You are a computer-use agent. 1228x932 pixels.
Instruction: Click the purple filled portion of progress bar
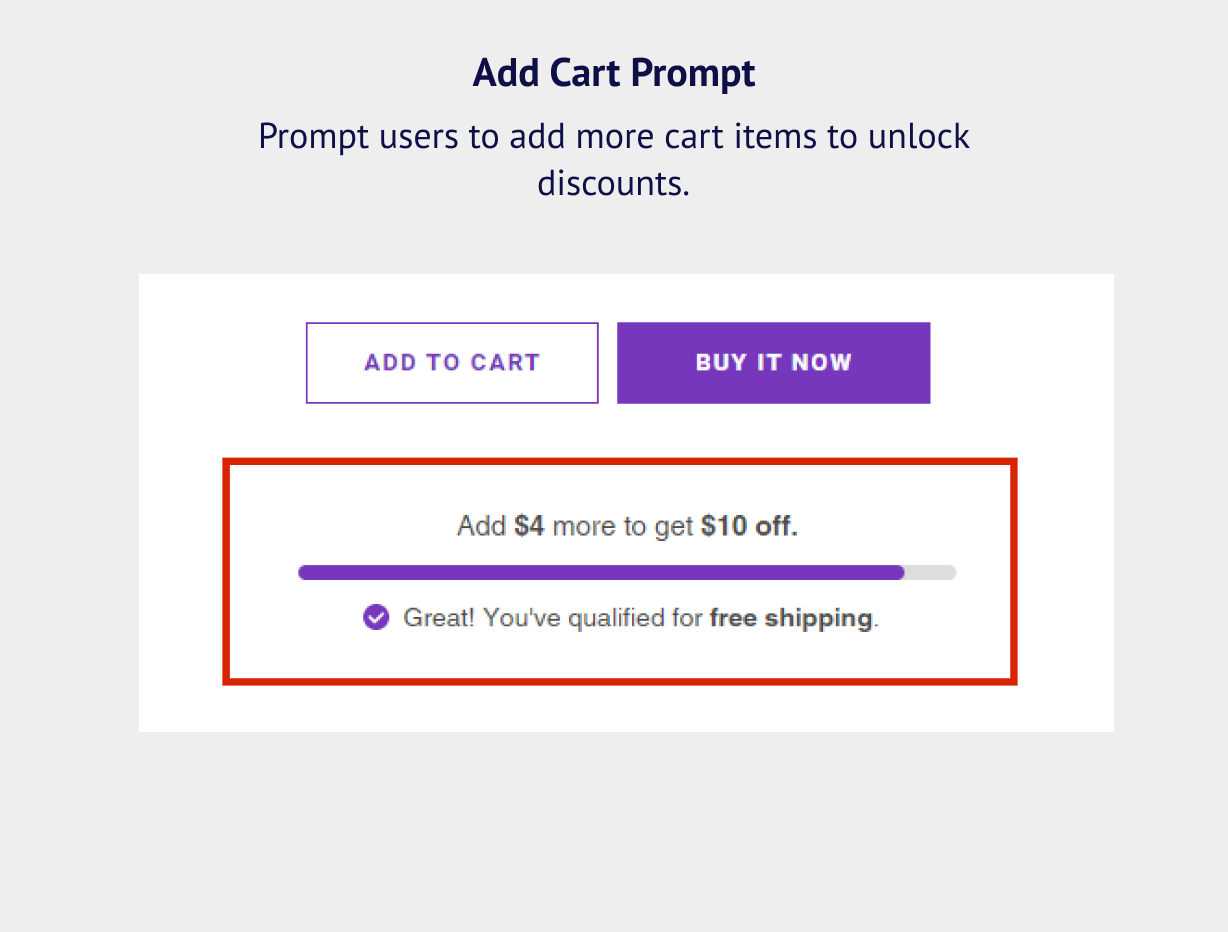601,573
